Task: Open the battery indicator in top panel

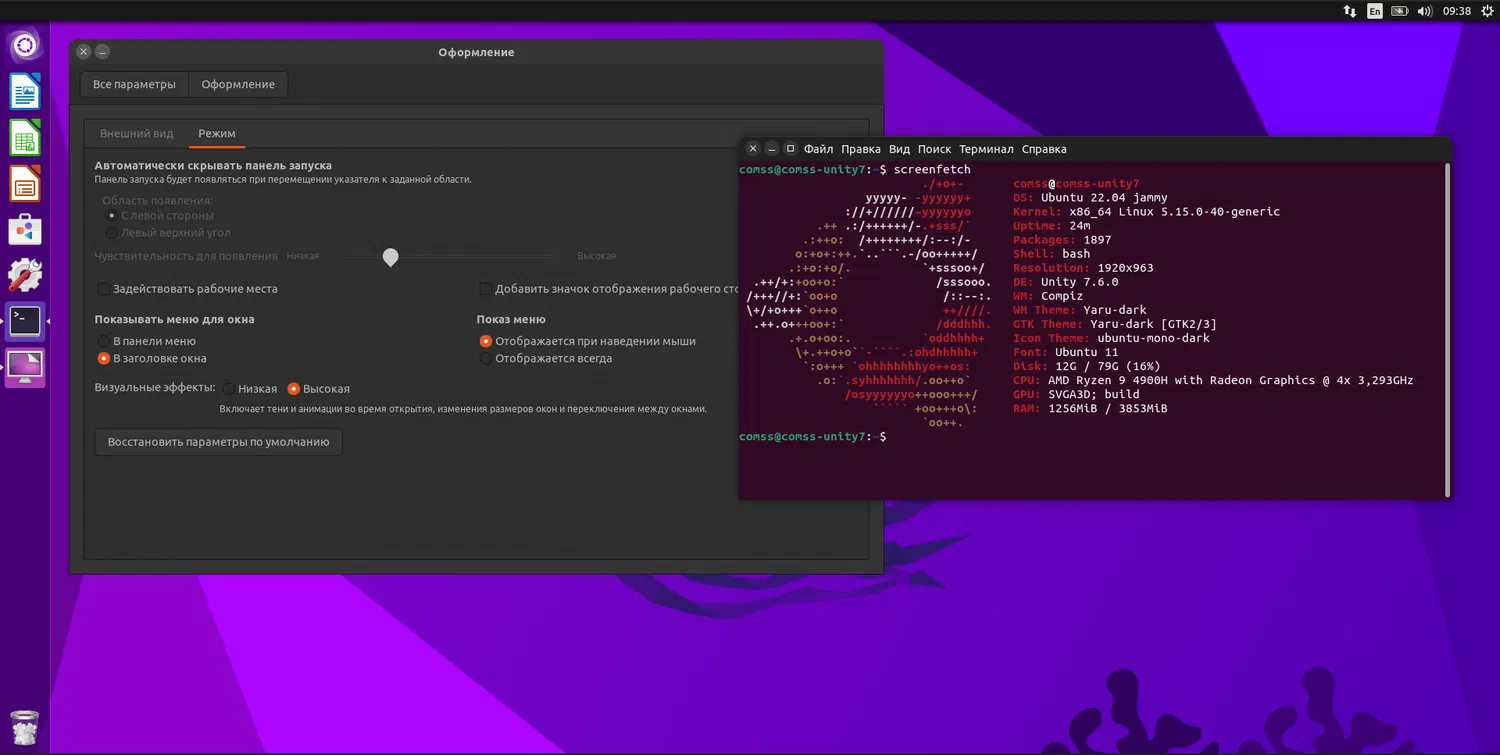Action: coord(1400,11)
